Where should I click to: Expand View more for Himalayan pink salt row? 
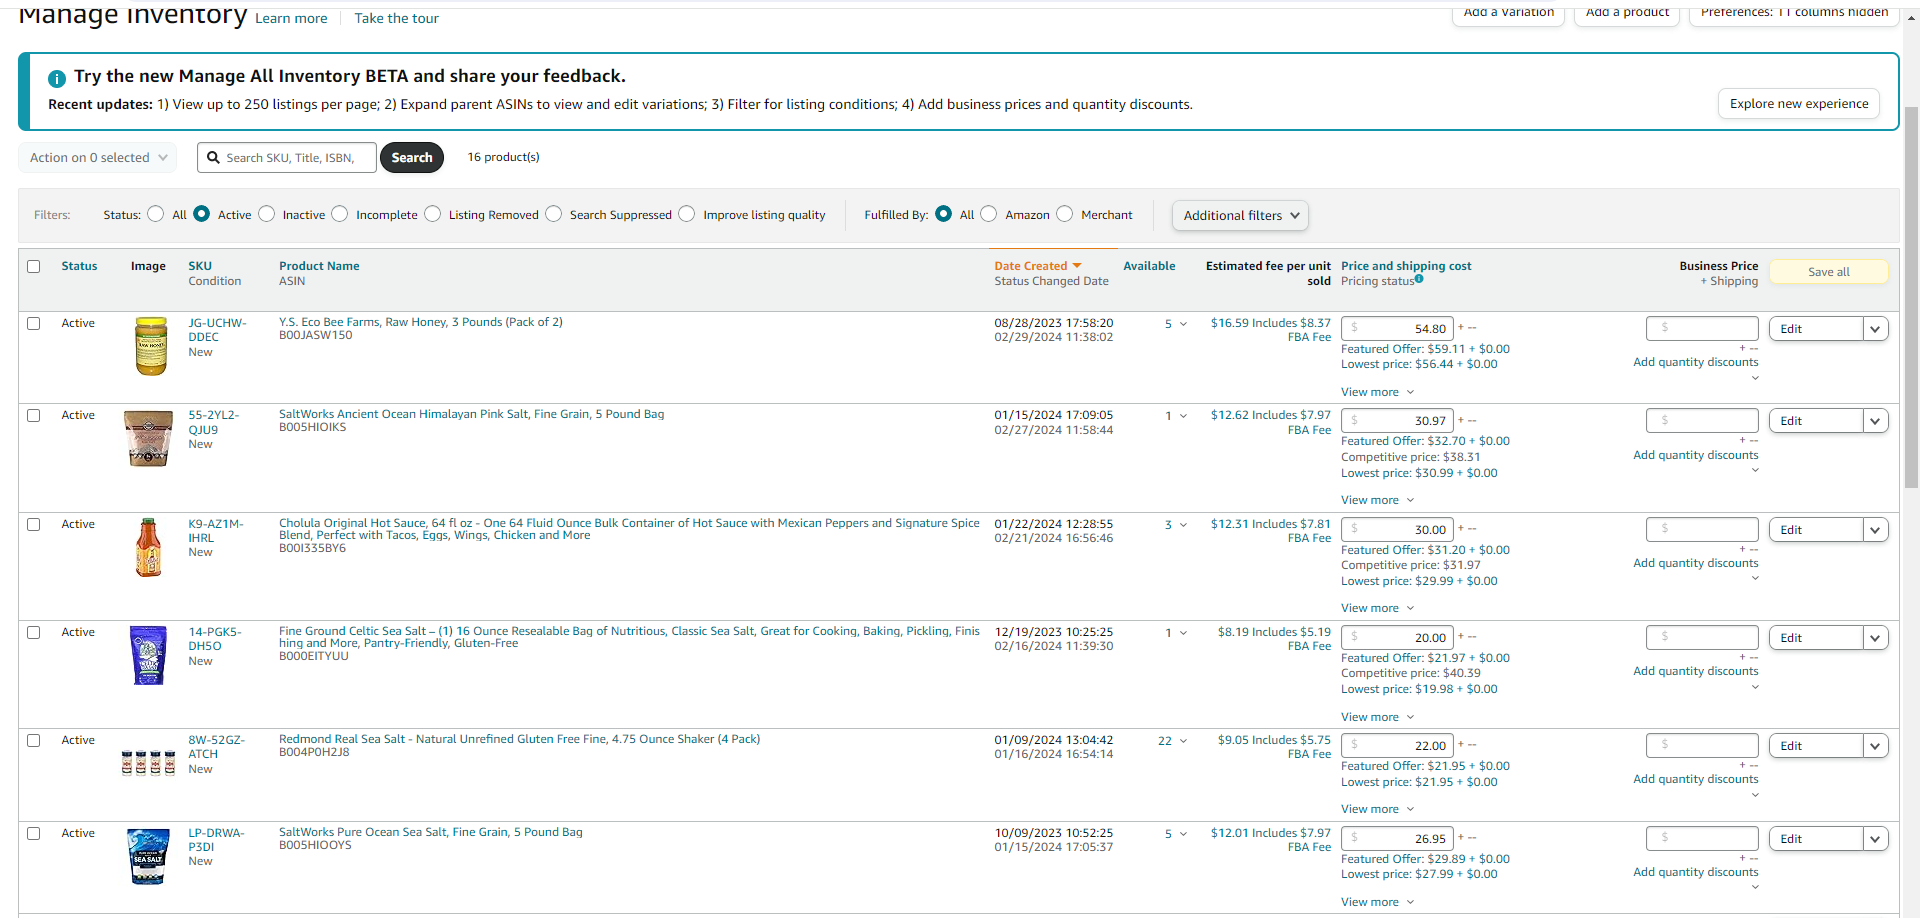pos(1377,500)
